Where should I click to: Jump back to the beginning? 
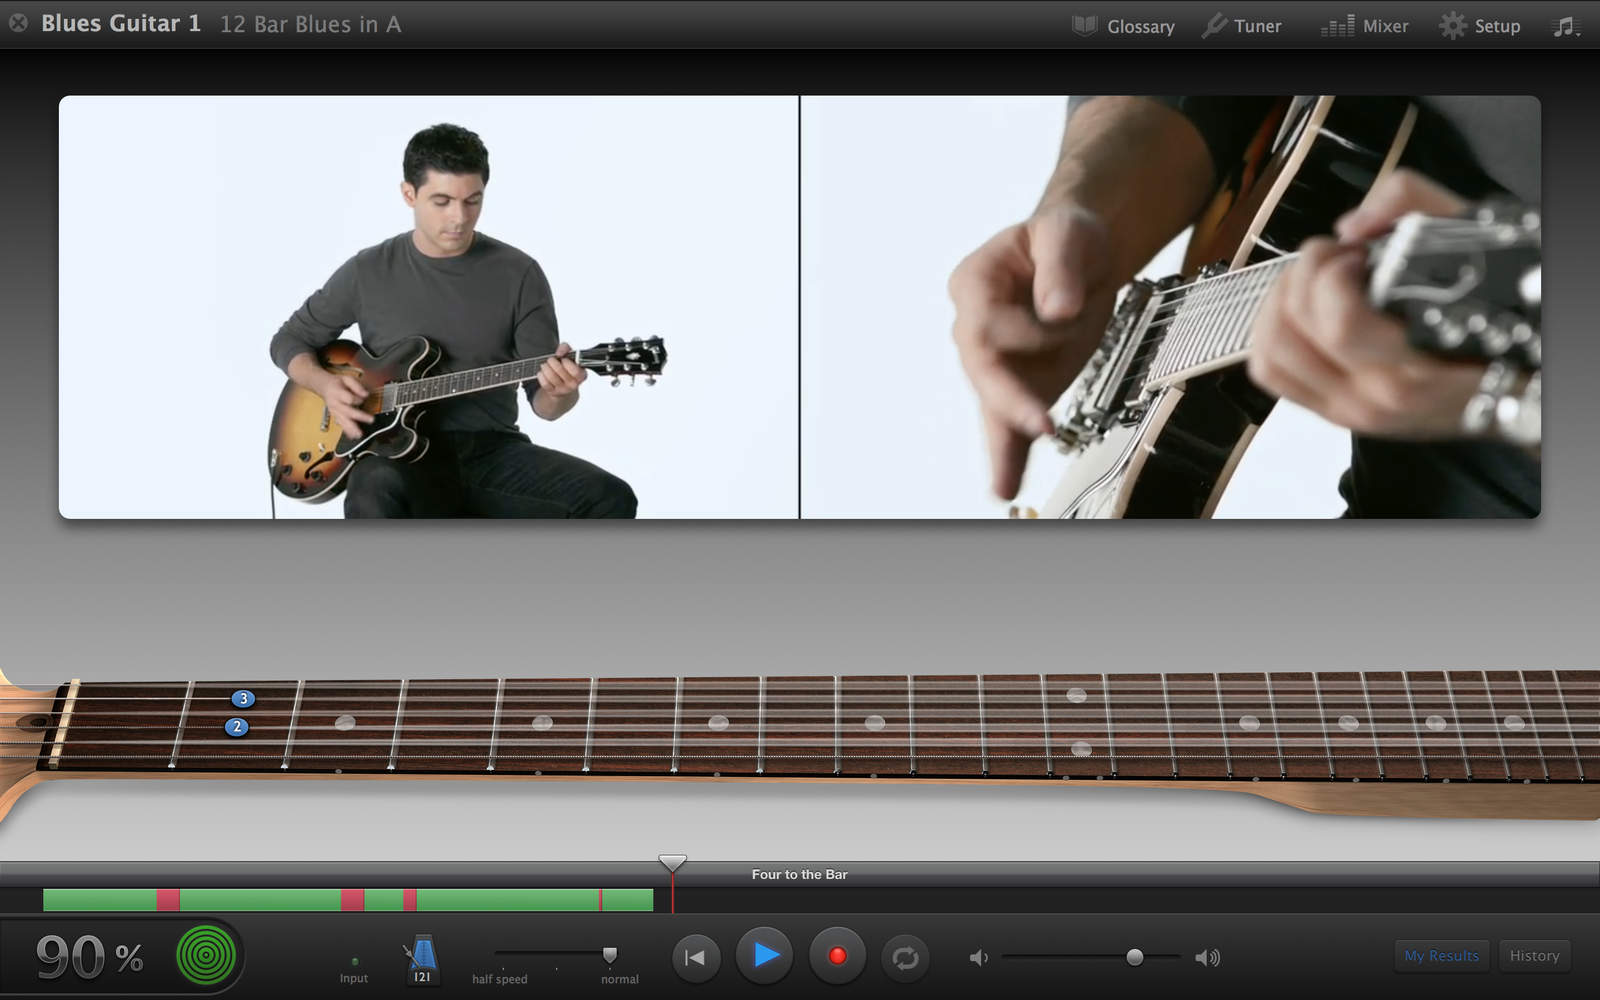[695, 958]
